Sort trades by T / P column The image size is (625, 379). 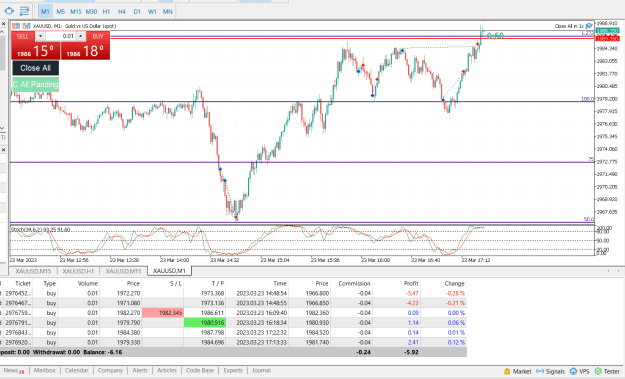218,283
